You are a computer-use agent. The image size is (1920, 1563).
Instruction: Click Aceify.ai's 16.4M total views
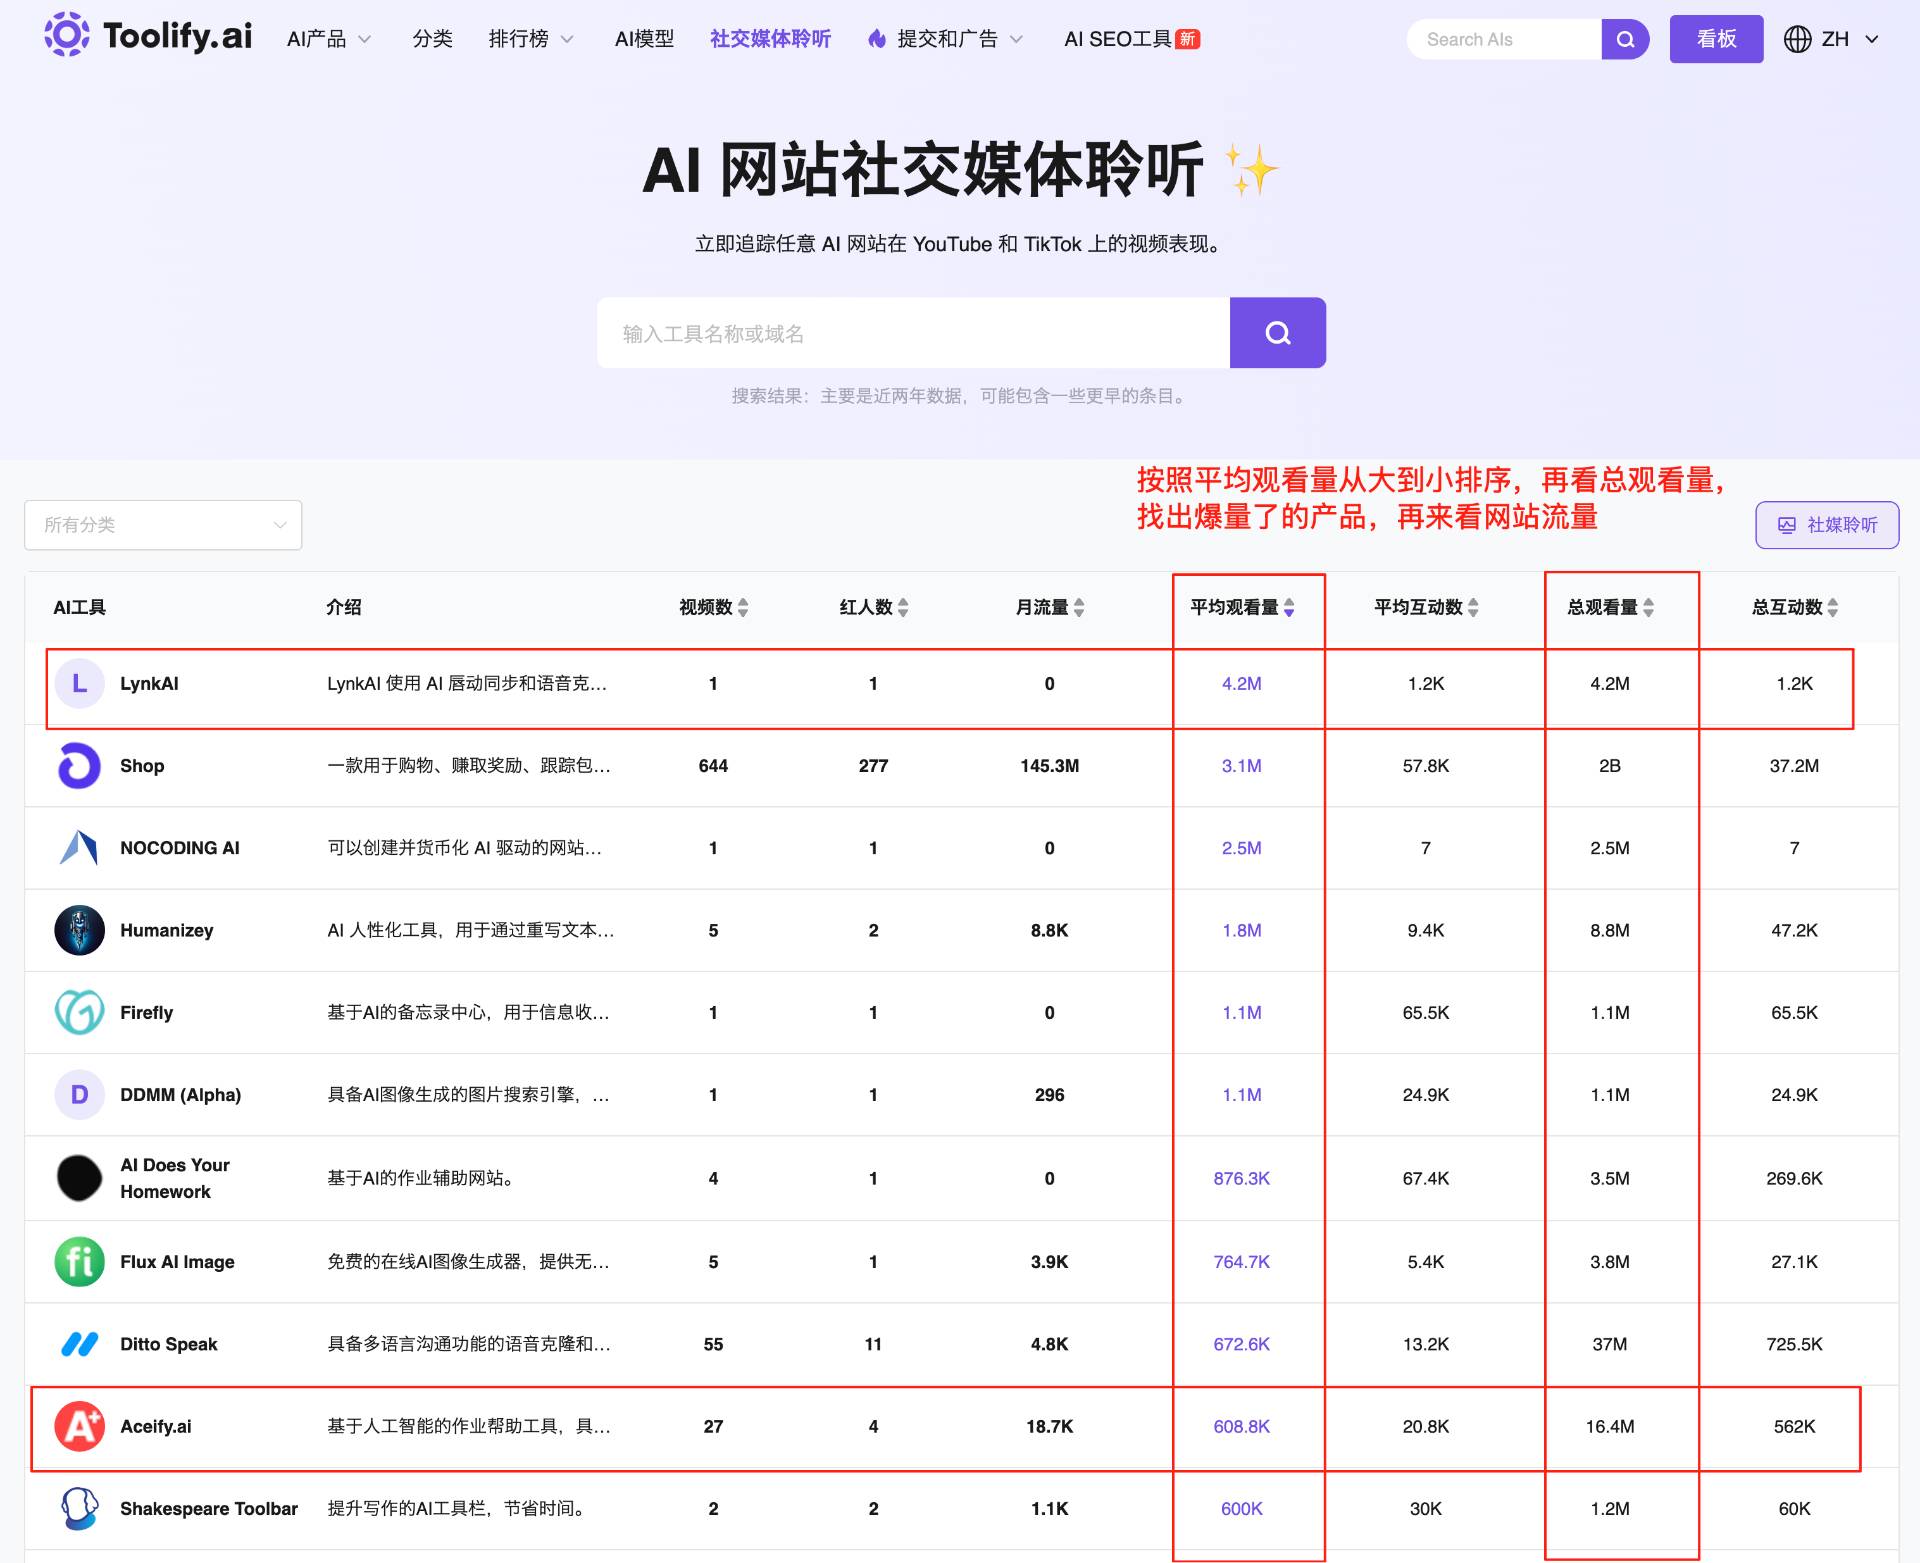(1610, 1426)
